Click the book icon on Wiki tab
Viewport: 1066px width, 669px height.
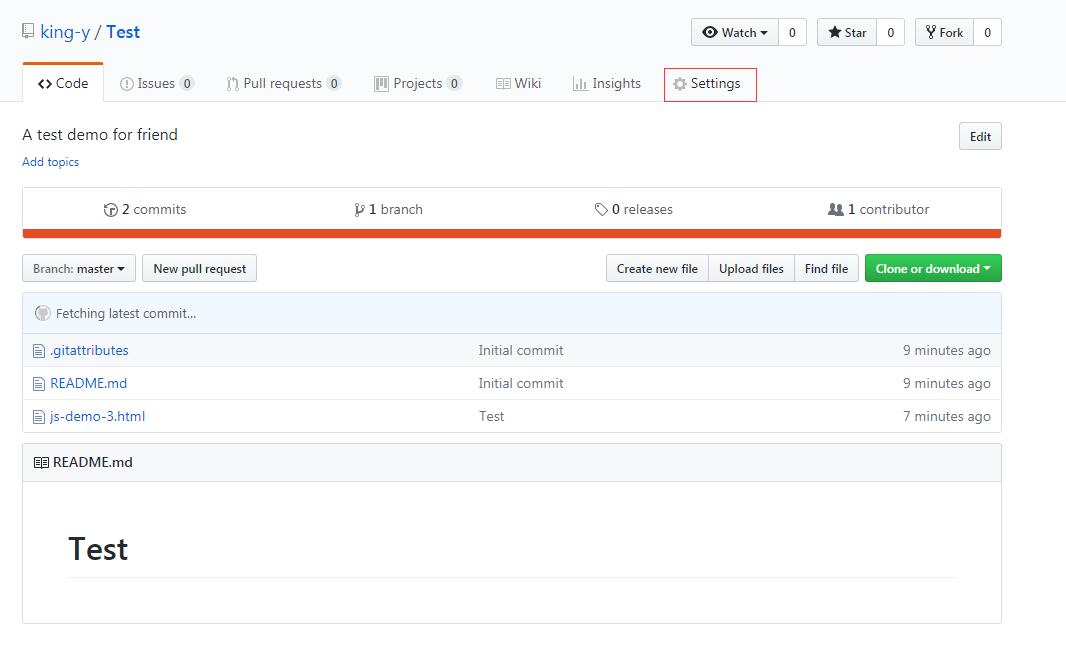coord(503,84)
